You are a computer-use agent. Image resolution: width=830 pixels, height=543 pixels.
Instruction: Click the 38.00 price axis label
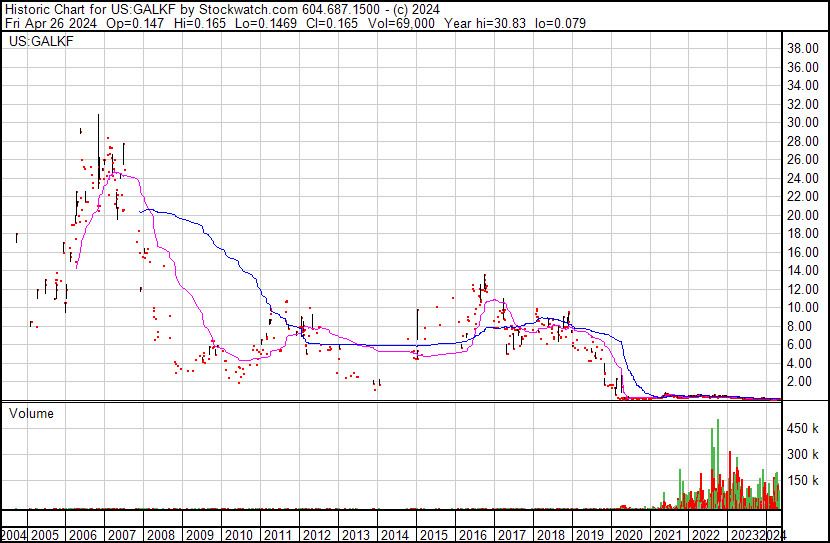pyautogui.click(x=804, y=48)
